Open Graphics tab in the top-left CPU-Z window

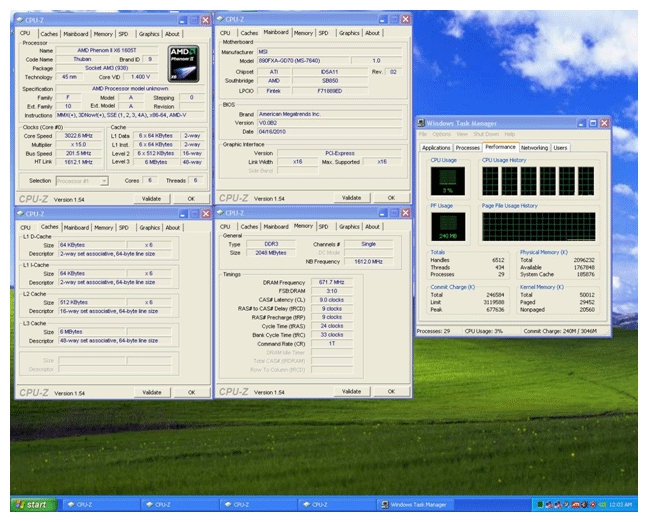pos(149,34)
